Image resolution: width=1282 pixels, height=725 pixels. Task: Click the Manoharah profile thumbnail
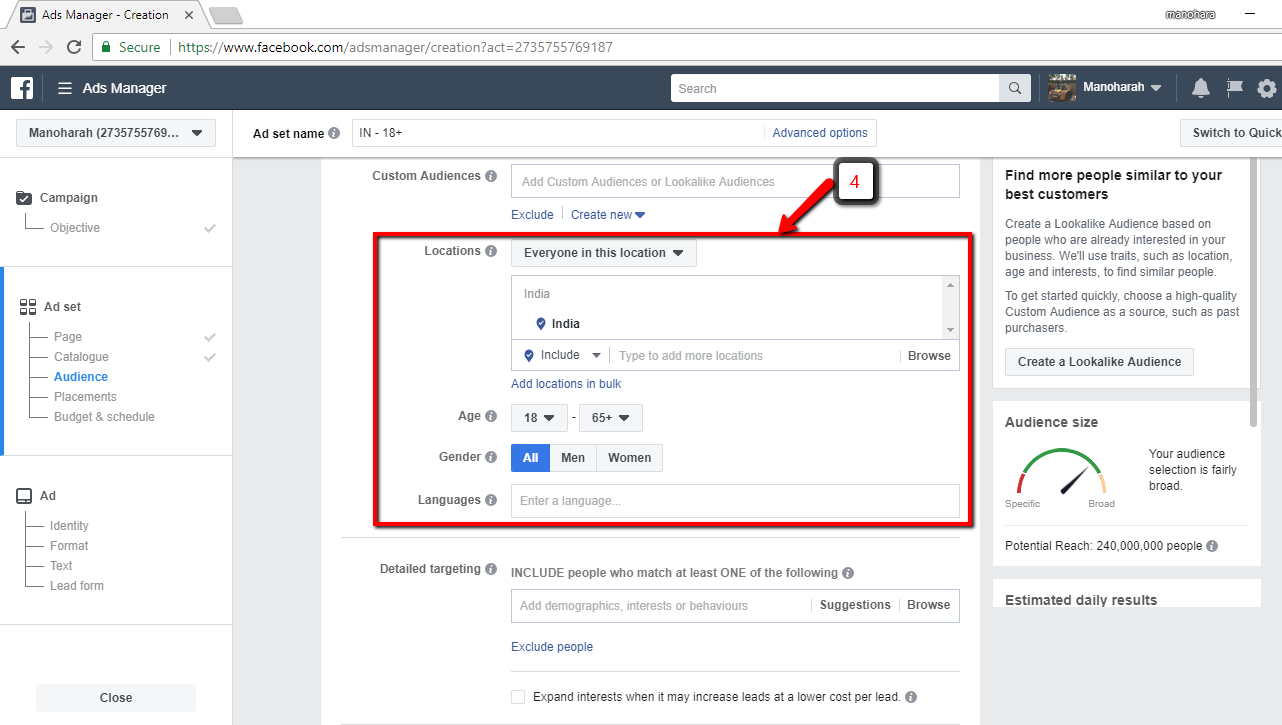1062,88
